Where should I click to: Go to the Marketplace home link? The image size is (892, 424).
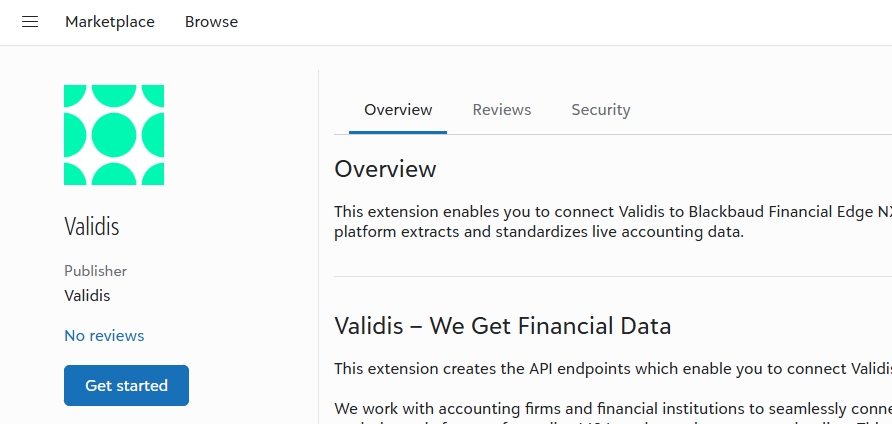coord(110,22)
